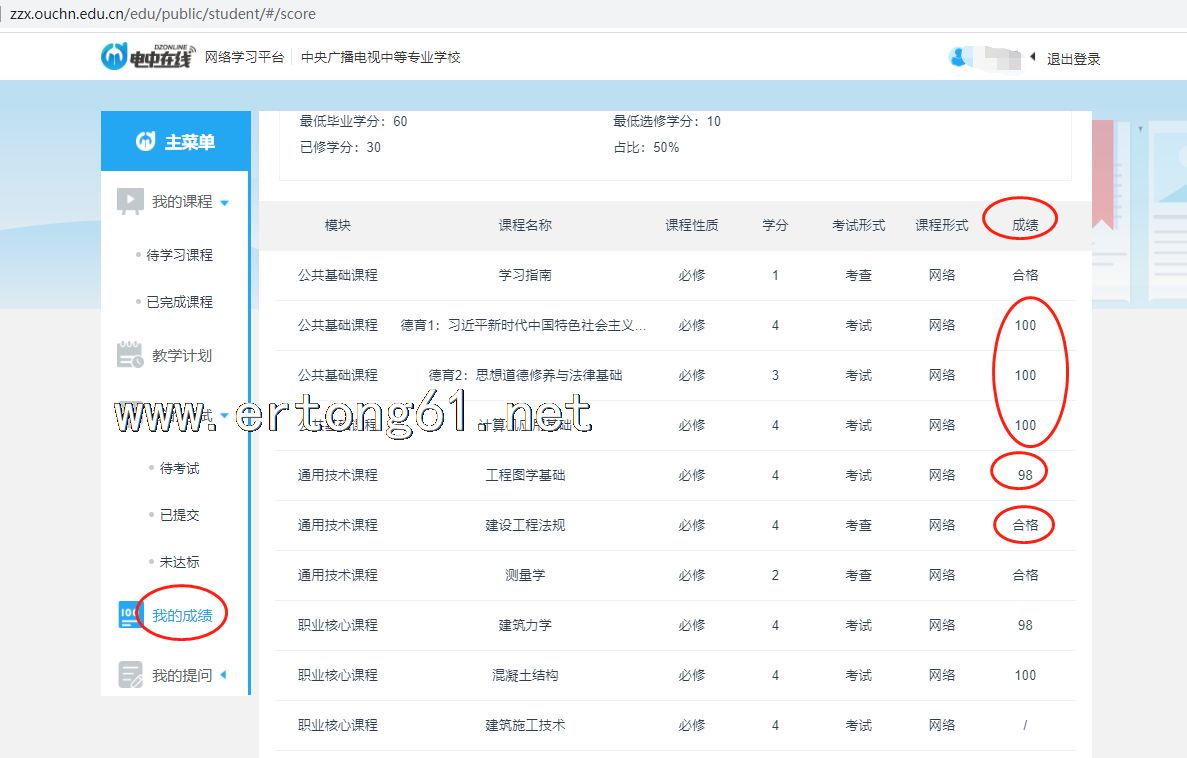Select 待考试 in the sidebar
Image resolution: width=1187 pixels, height=758 pixels.
180,468
